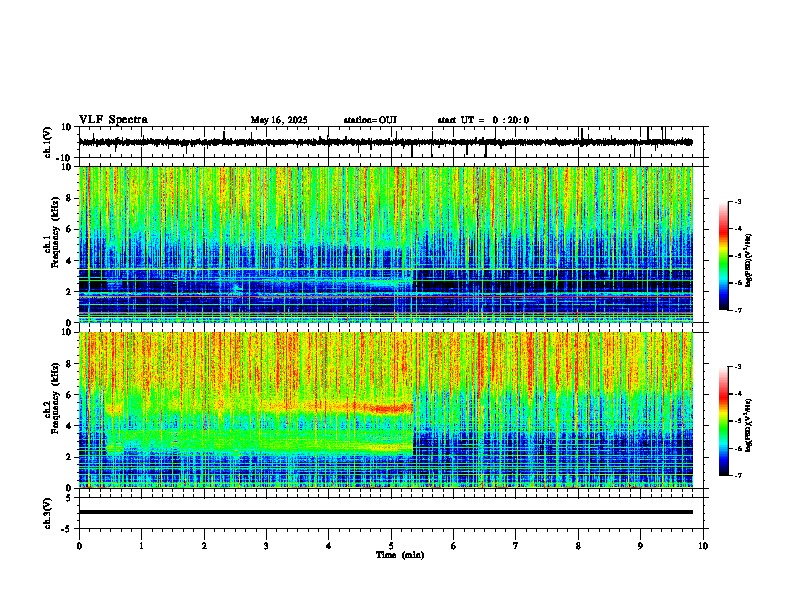792x612 pixels.
Task: Click the "-10" tick on ch.1(V) axis
Action: point(64,157)
